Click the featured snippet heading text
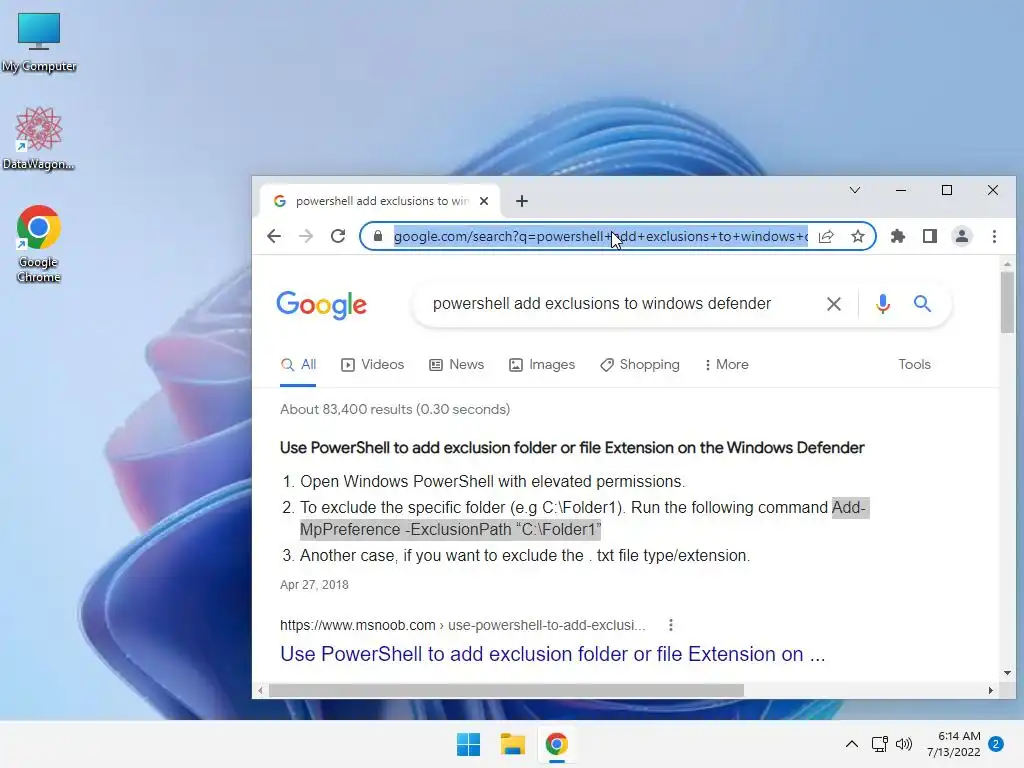The width and height of the screenshot is (1024, 768). (x=572, y=448)
